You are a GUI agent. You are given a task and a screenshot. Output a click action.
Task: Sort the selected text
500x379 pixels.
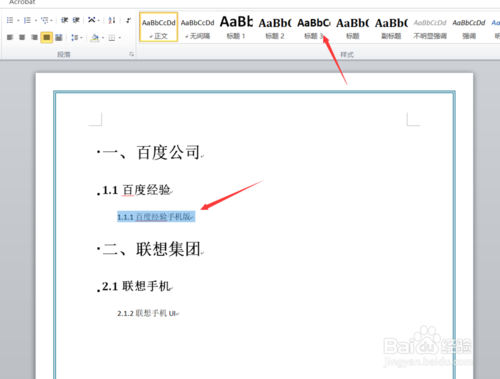pos(112,20)
